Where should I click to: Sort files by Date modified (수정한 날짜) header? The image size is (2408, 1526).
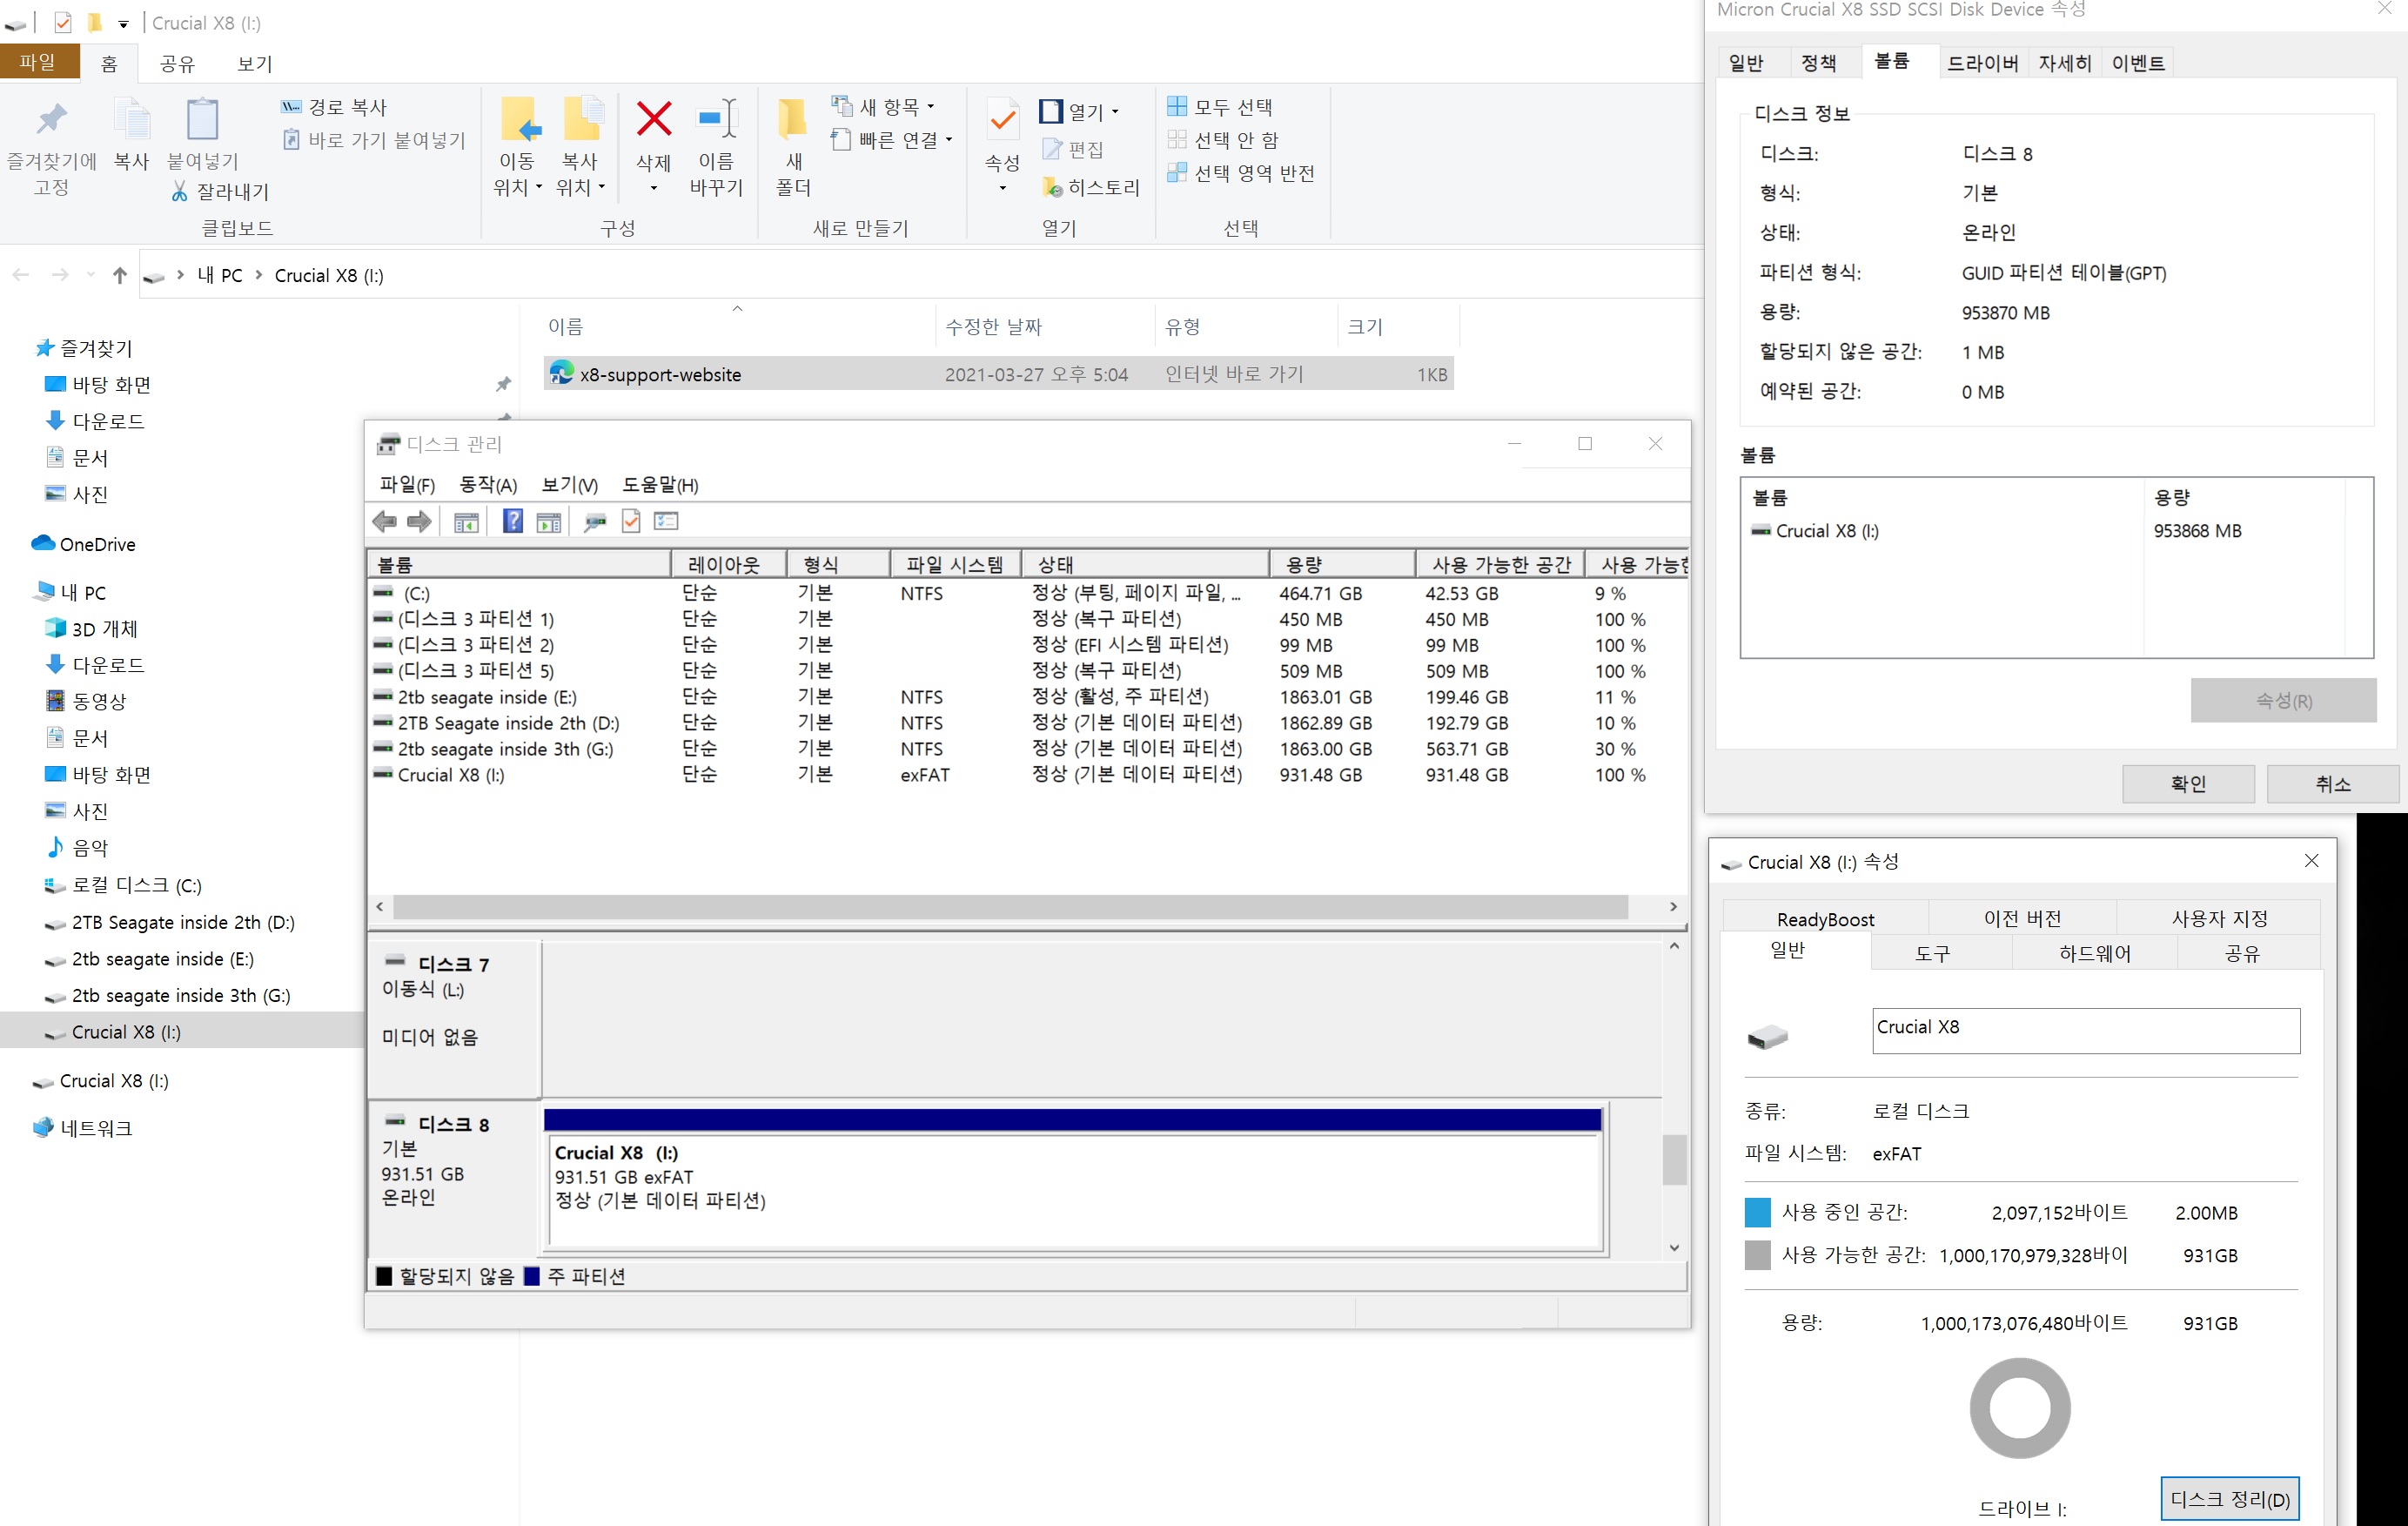point(1045,327)
